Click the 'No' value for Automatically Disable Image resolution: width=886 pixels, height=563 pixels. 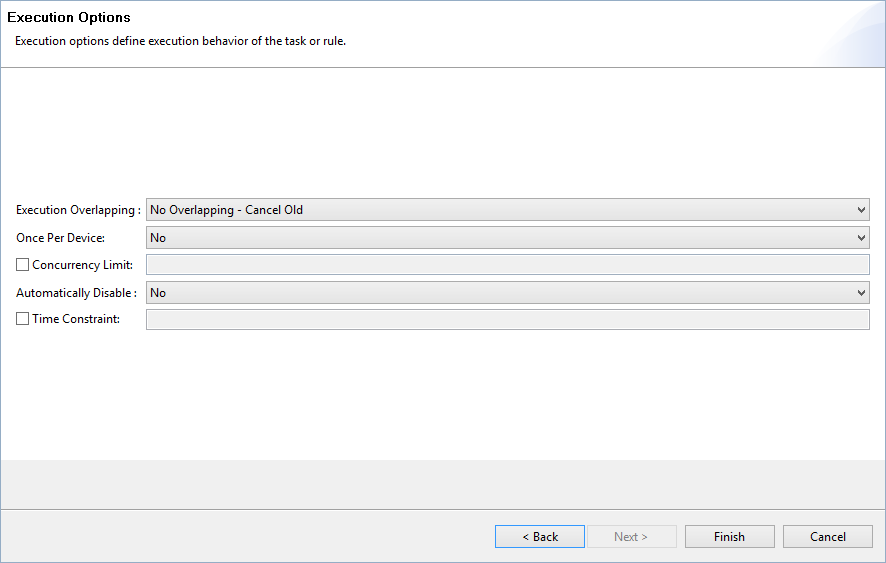tap(158, 293)
